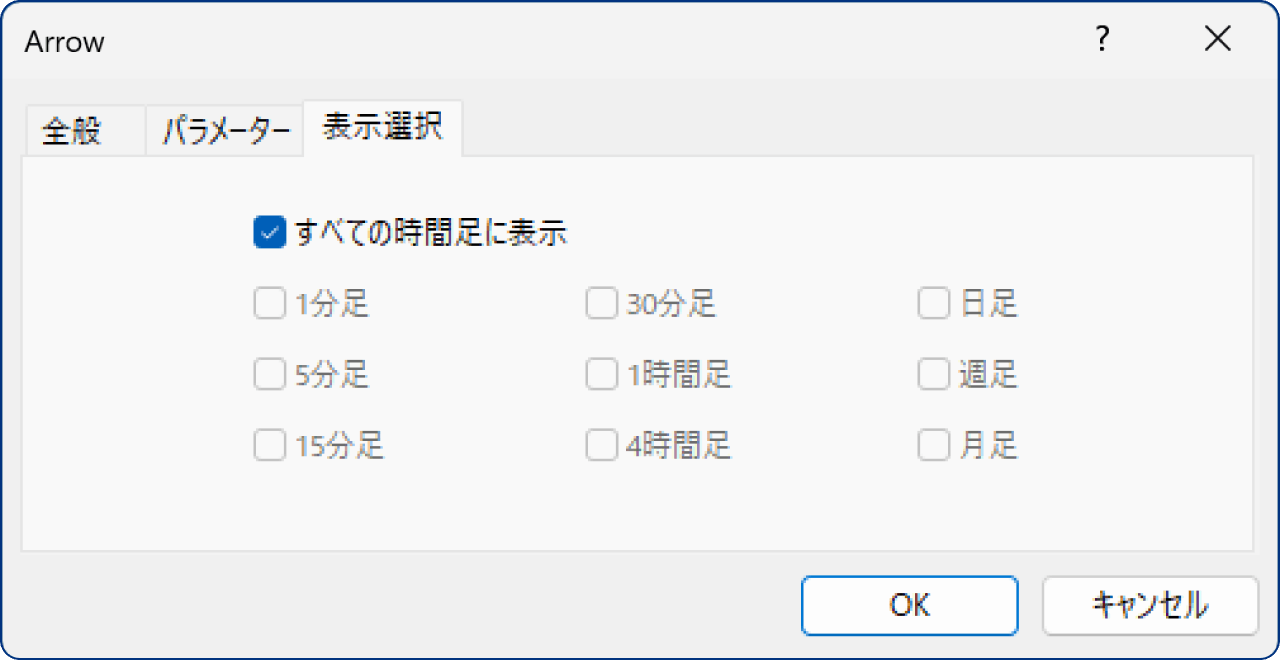Toggle the 週足 checkbox
This screenshot has width=1280, height=660.
(x=934, y=375)
